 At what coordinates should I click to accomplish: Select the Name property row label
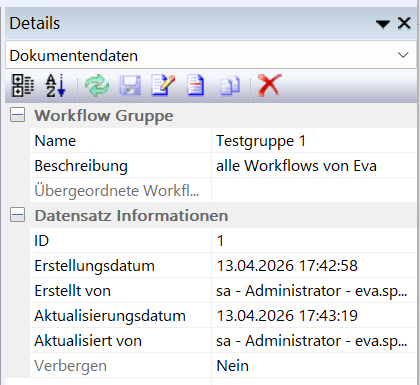pyautogui.click(x=120, y=141)
